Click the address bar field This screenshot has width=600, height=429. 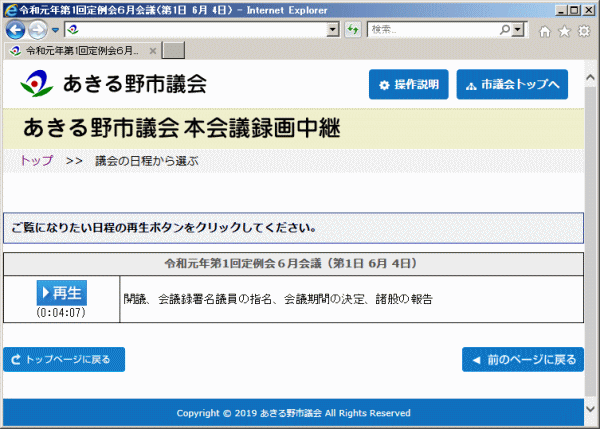point(196,29)
